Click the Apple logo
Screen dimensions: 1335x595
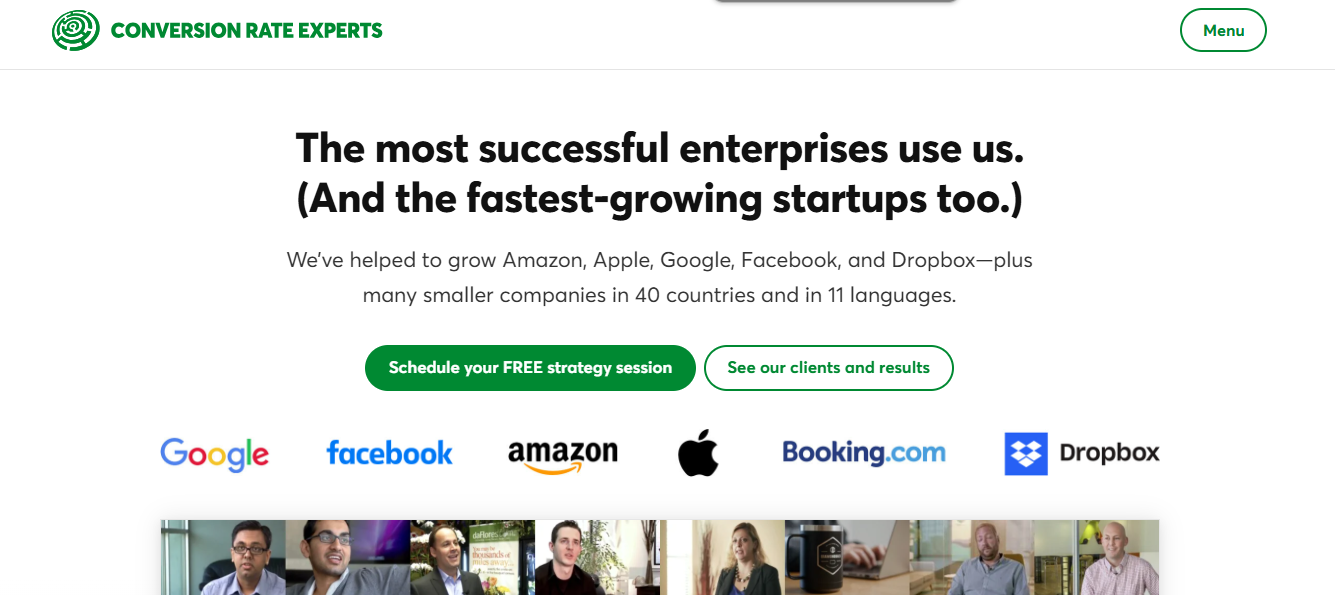pyautogui.click(x=698, y=452)
